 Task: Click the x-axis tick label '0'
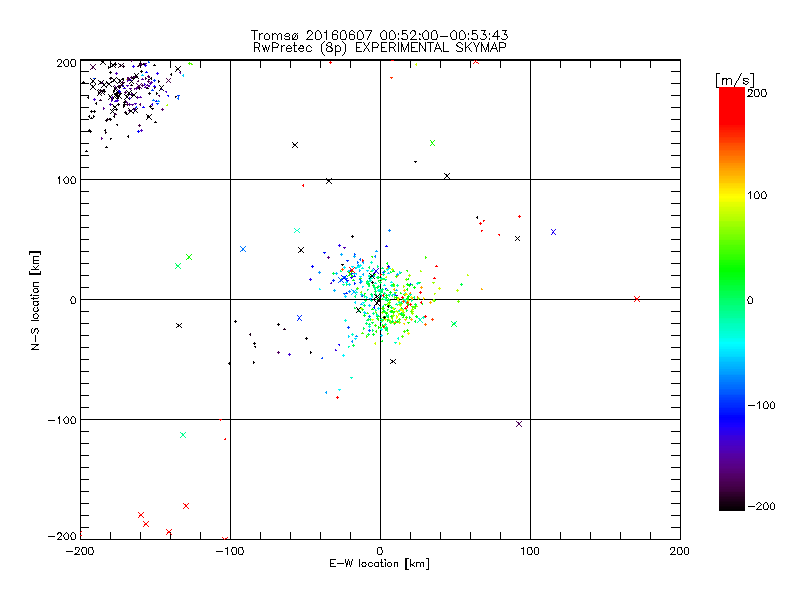[380, 551]
